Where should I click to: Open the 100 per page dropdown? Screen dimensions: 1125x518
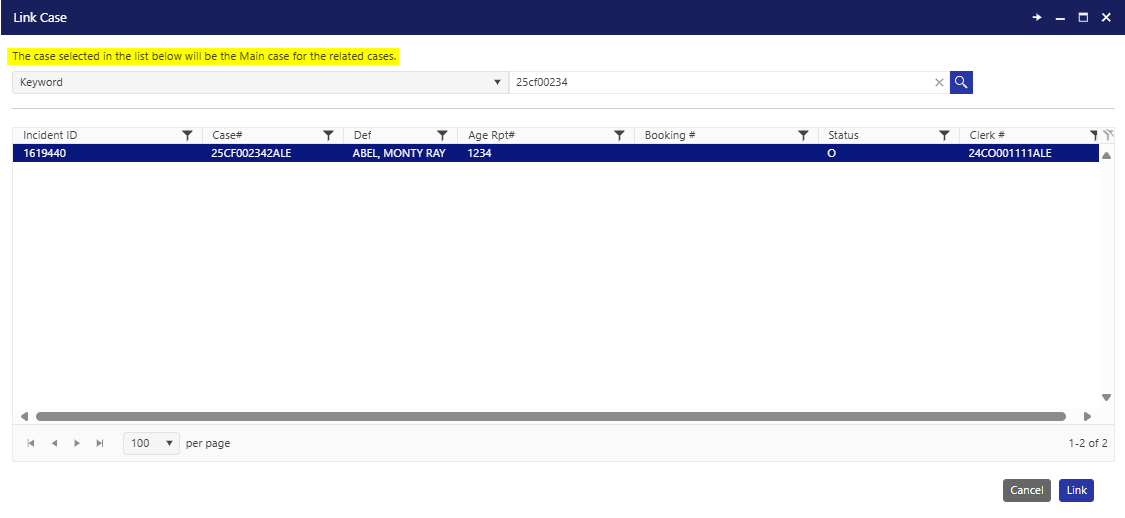151,443
